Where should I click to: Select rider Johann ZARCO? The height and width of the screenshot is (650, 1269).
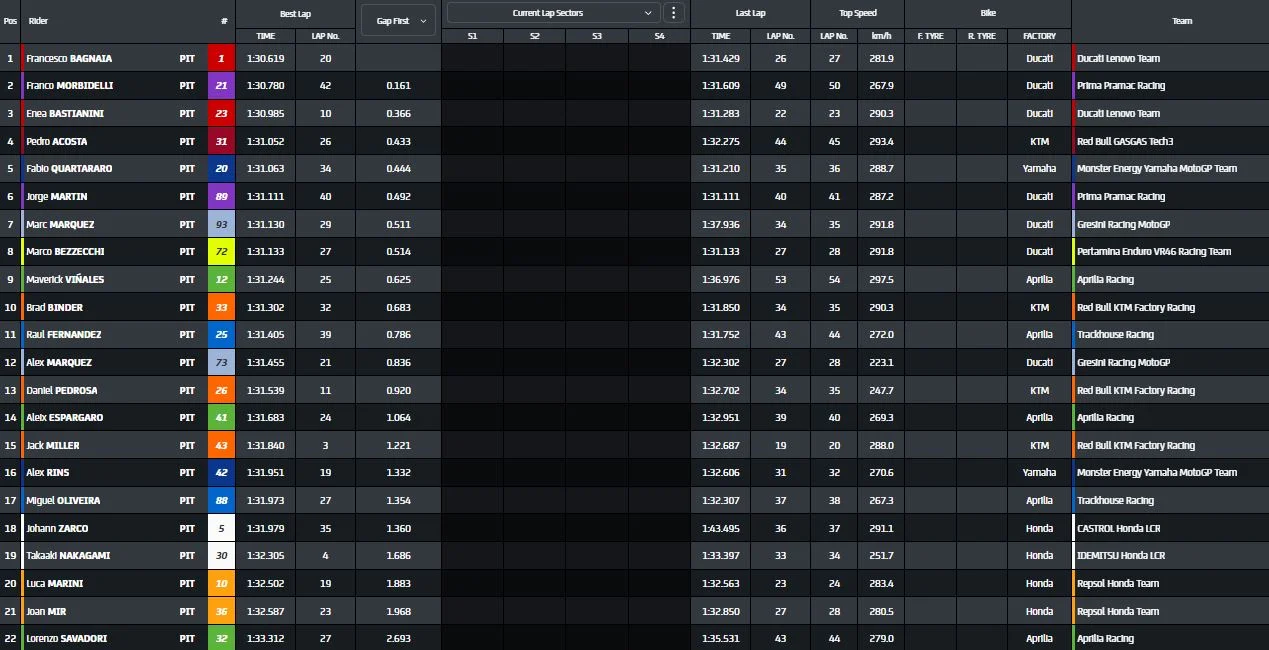point(57,529)
